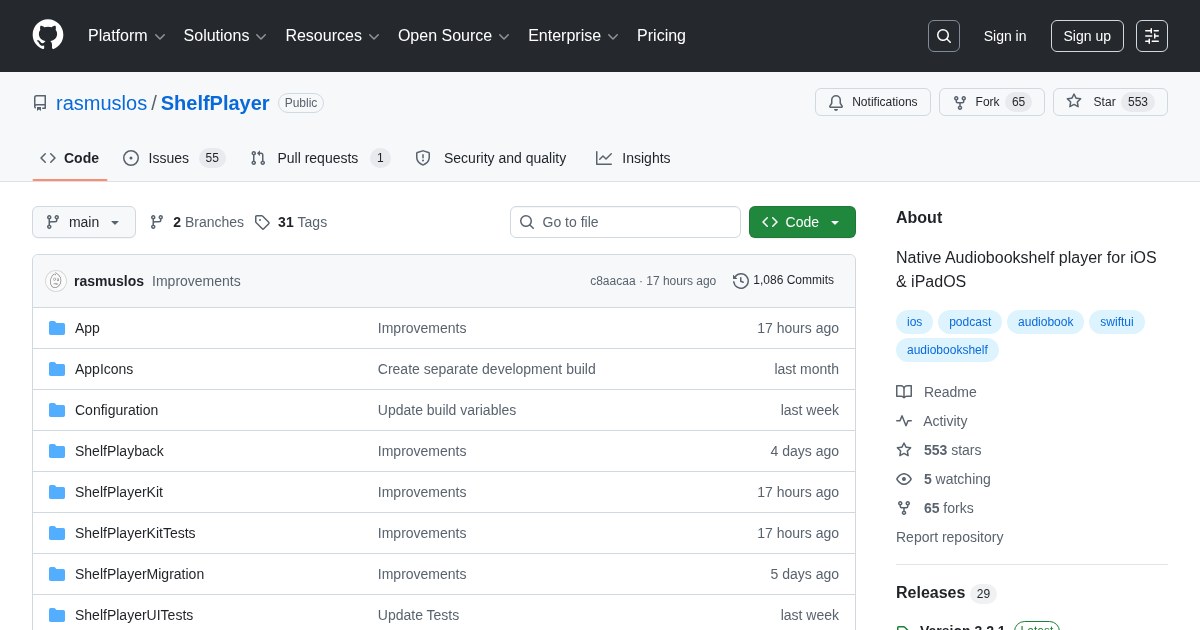Click the ShelfPlayerKitTests folder icon
The width and height of the screenshot is (1200, 630).
click(57, 533)
